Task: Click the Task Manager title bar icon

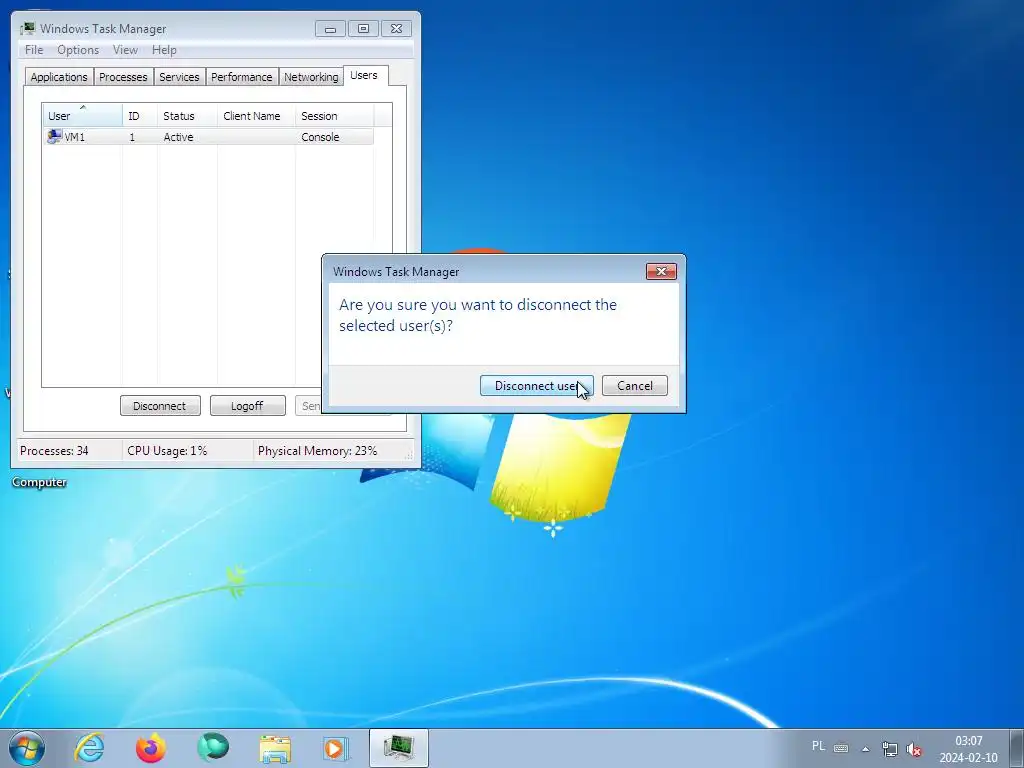Action: point(27,28)
